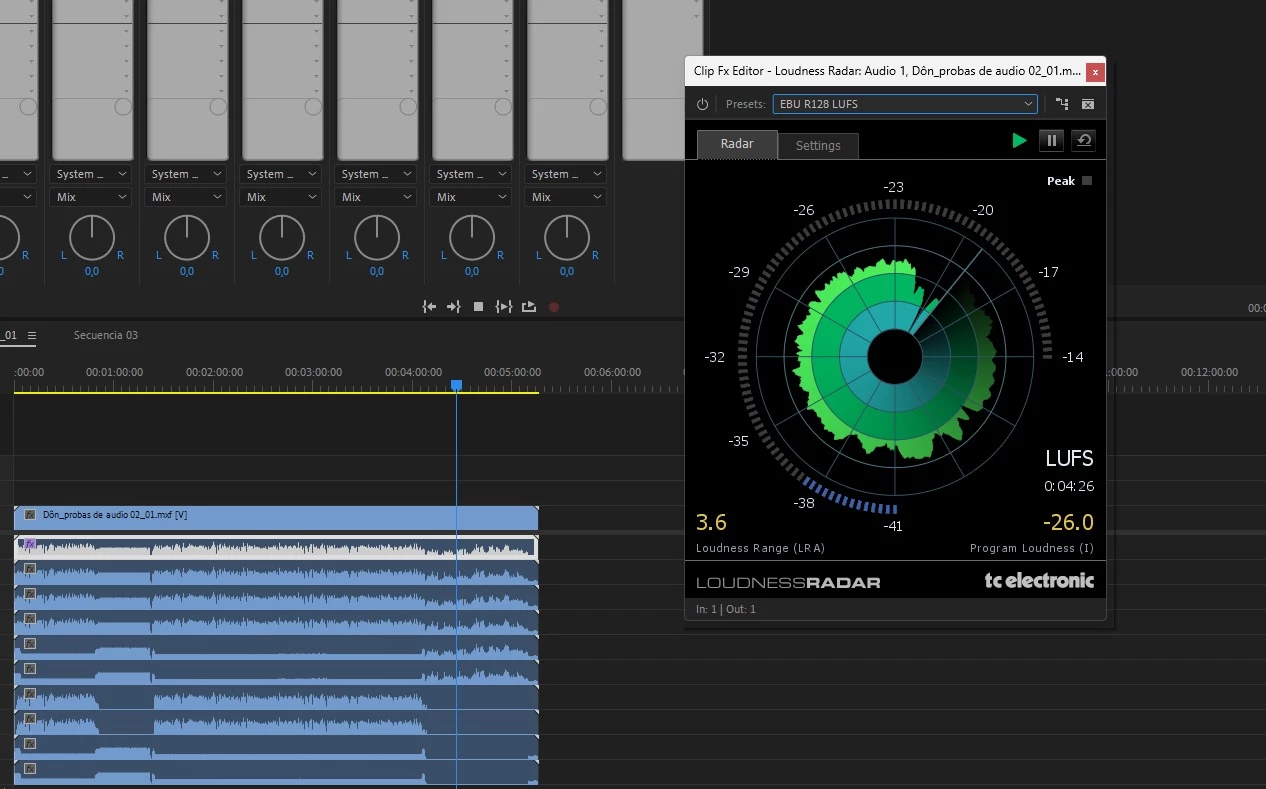
Task: Click the 00:01:00:00 mark on the time ruler
Action: coord(114,372)
